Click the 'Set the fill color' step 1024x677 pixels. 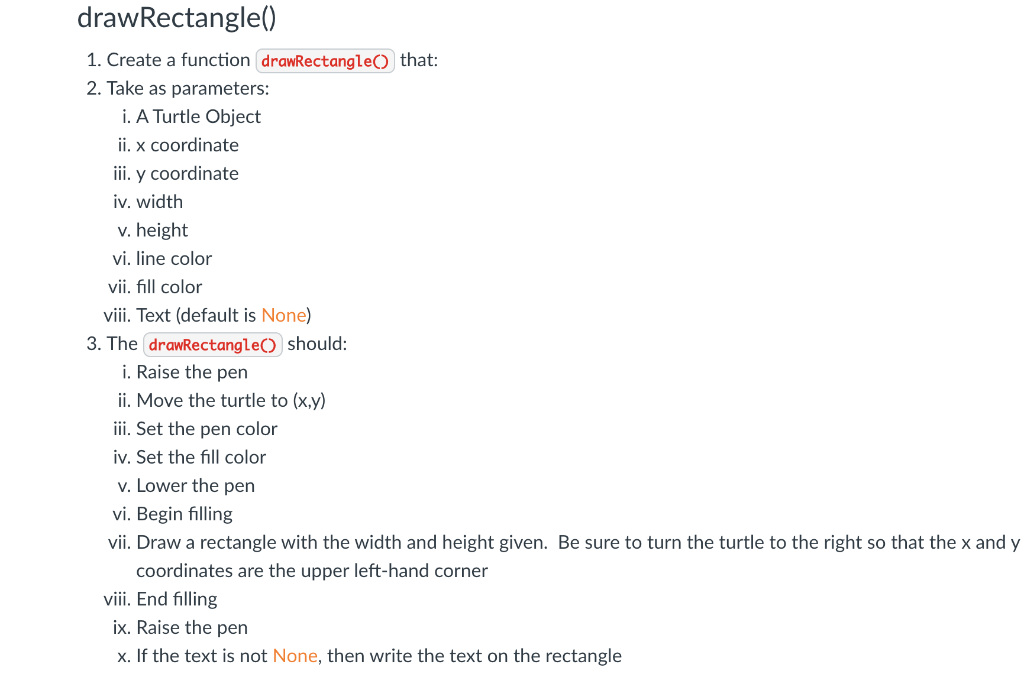[x=201, y=458]
